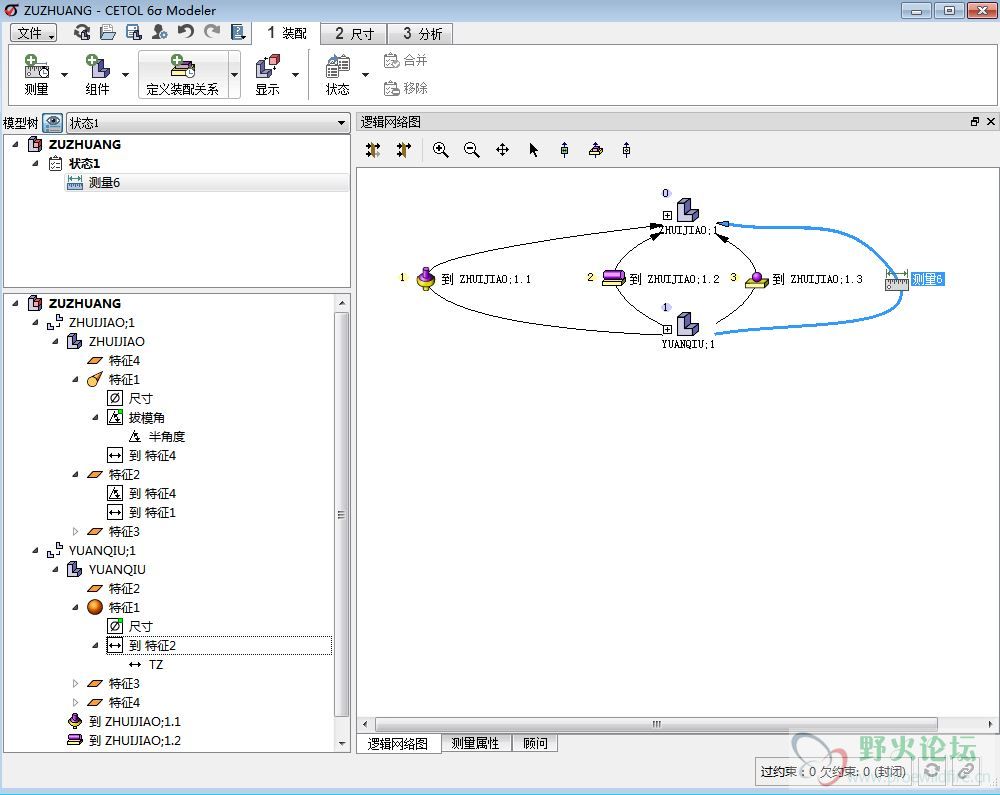Viewport: 1000px width, 795px height.
Task: Click the 合并 merge button
Action: [x=406, y=61]
